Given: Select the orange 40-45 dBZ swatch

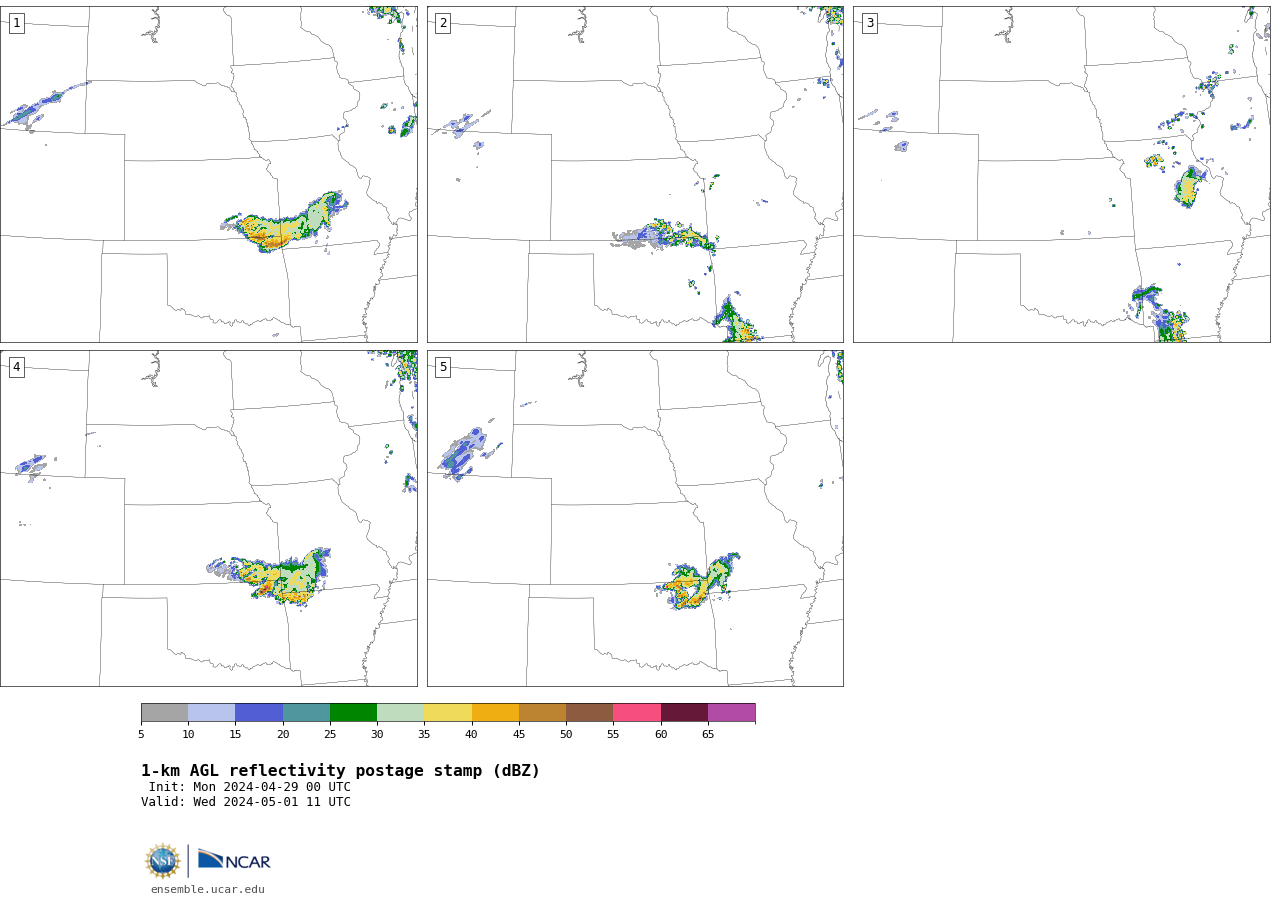Looking at the screenshot, I should [495, 712].
